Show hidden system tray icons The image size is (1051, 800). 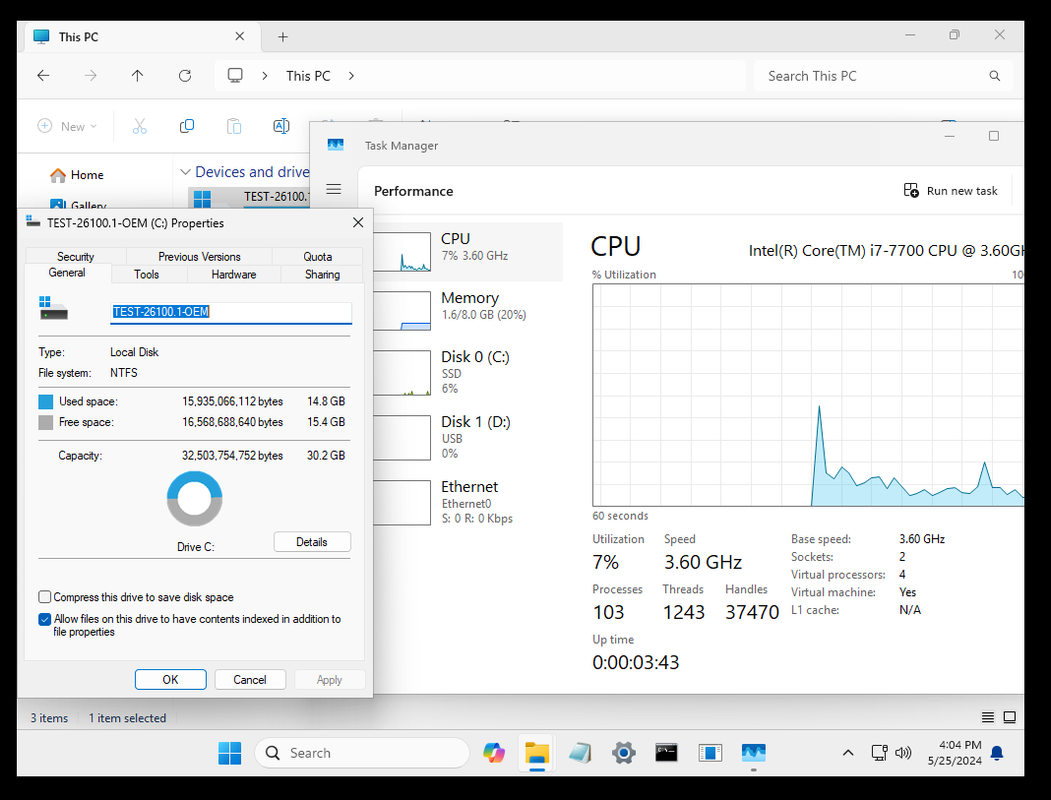tap(848, 753)
